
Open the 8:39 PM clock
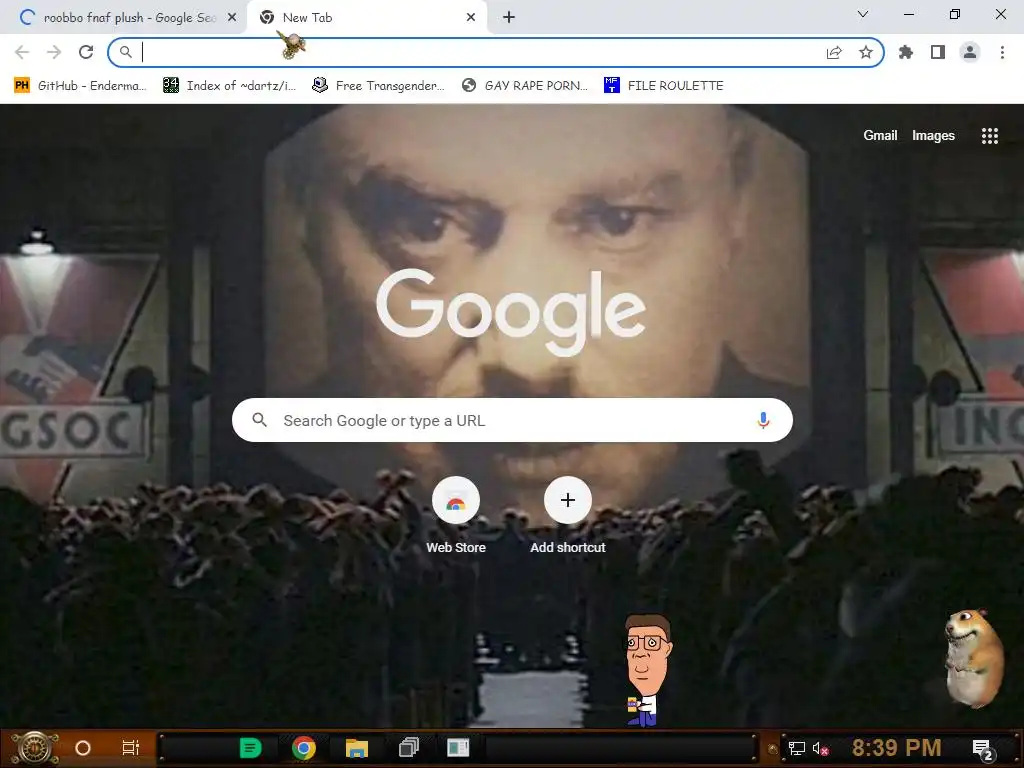point(897,748)
